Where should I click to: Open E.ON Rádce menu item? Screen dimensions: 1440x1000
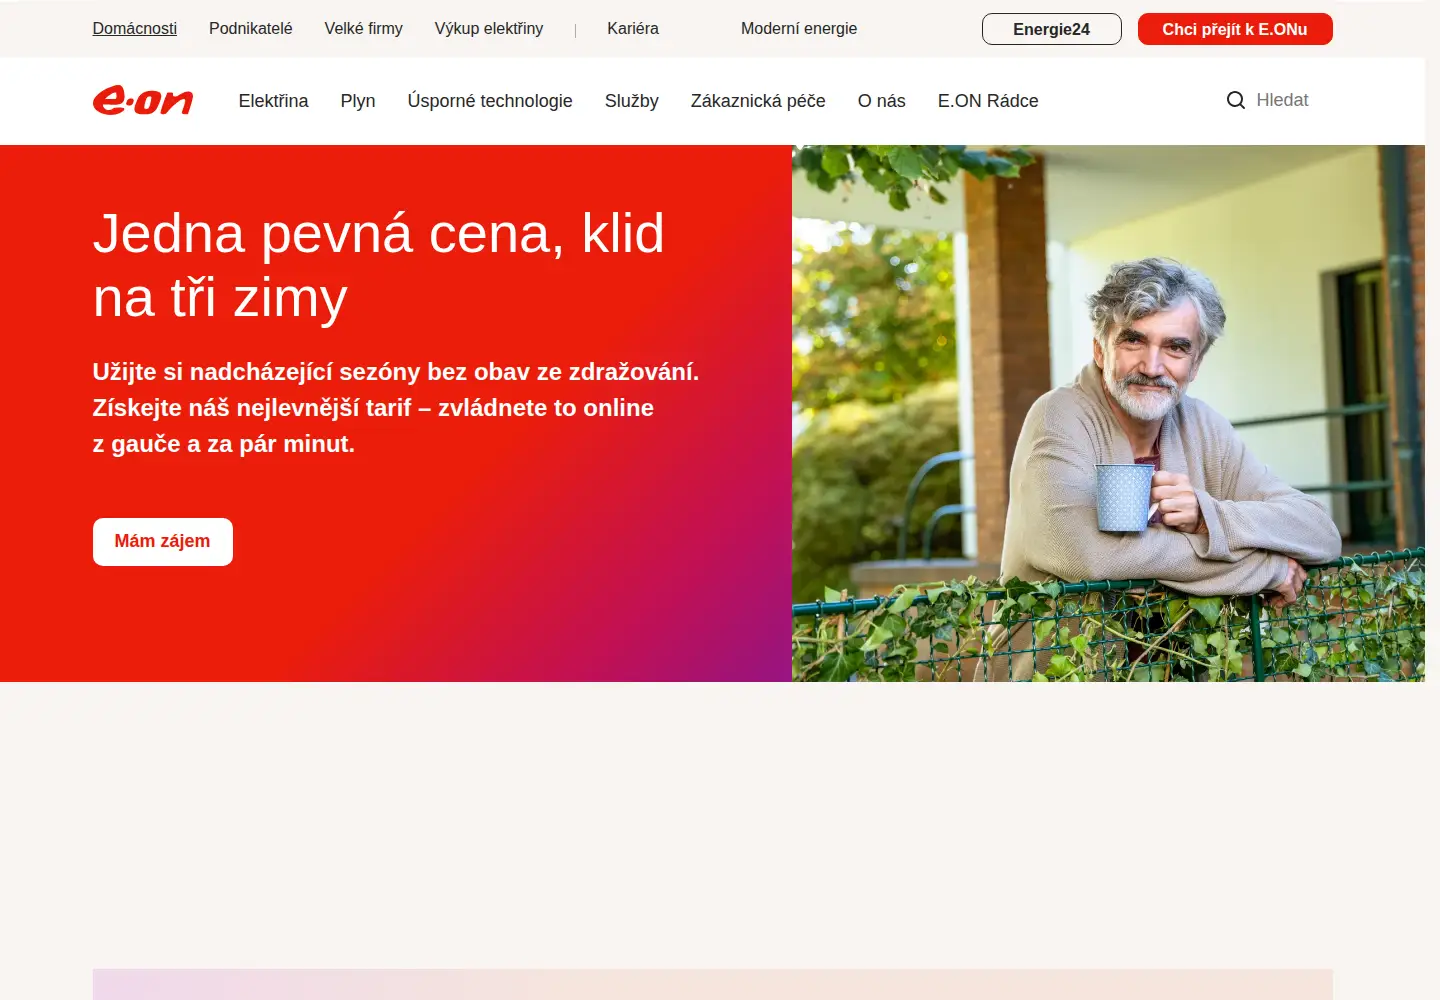(x=988, y=101)
